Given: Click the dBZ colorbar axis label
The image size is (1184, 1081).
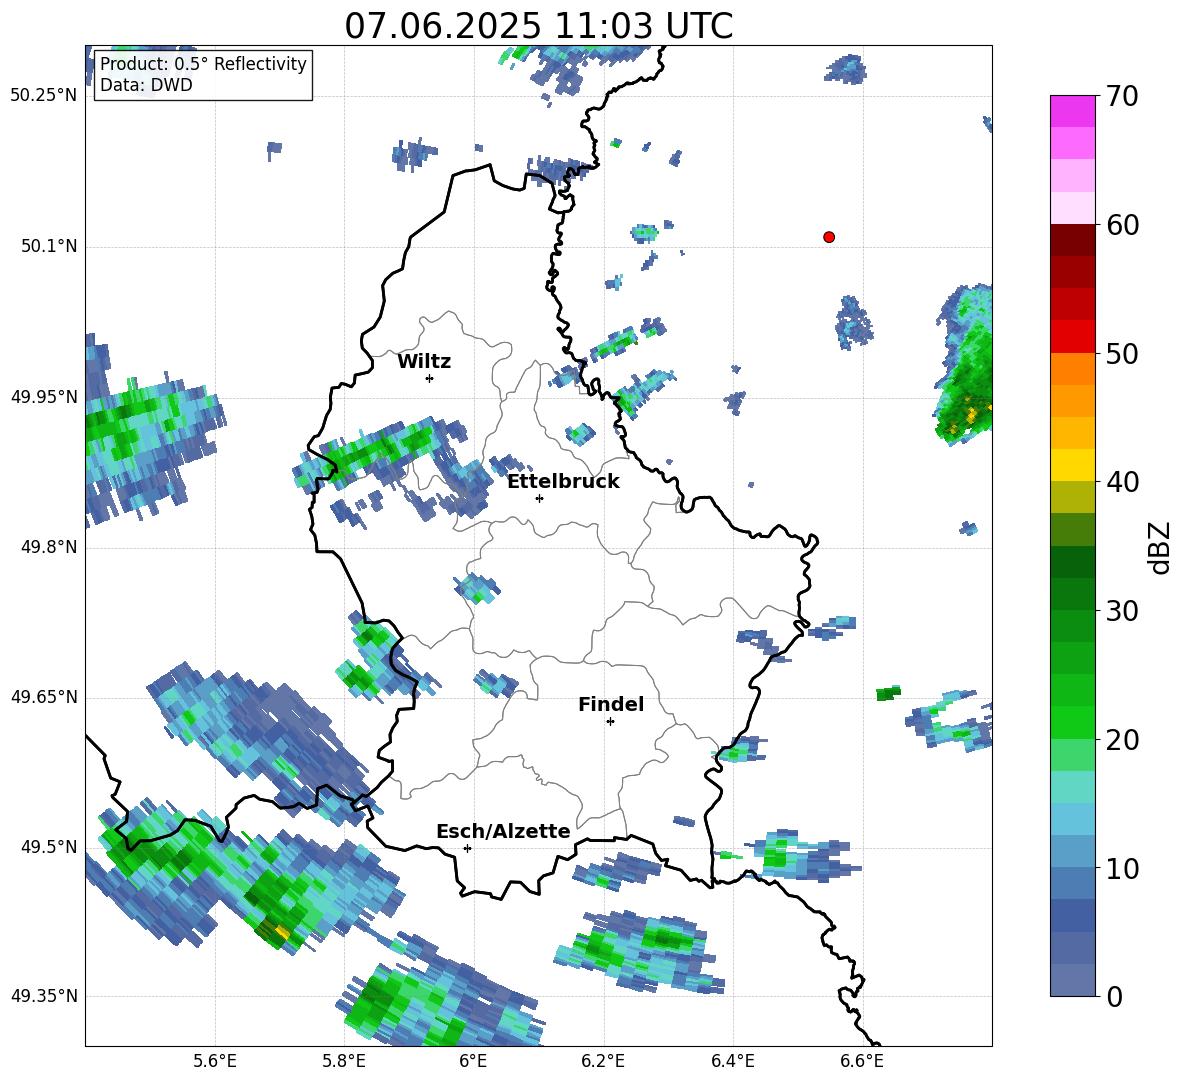Looking at the screenshot, I should [1161, 548].
